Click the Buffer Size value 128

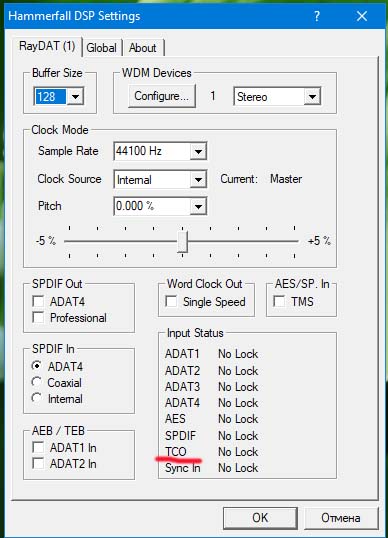click(x=50, y=96)
